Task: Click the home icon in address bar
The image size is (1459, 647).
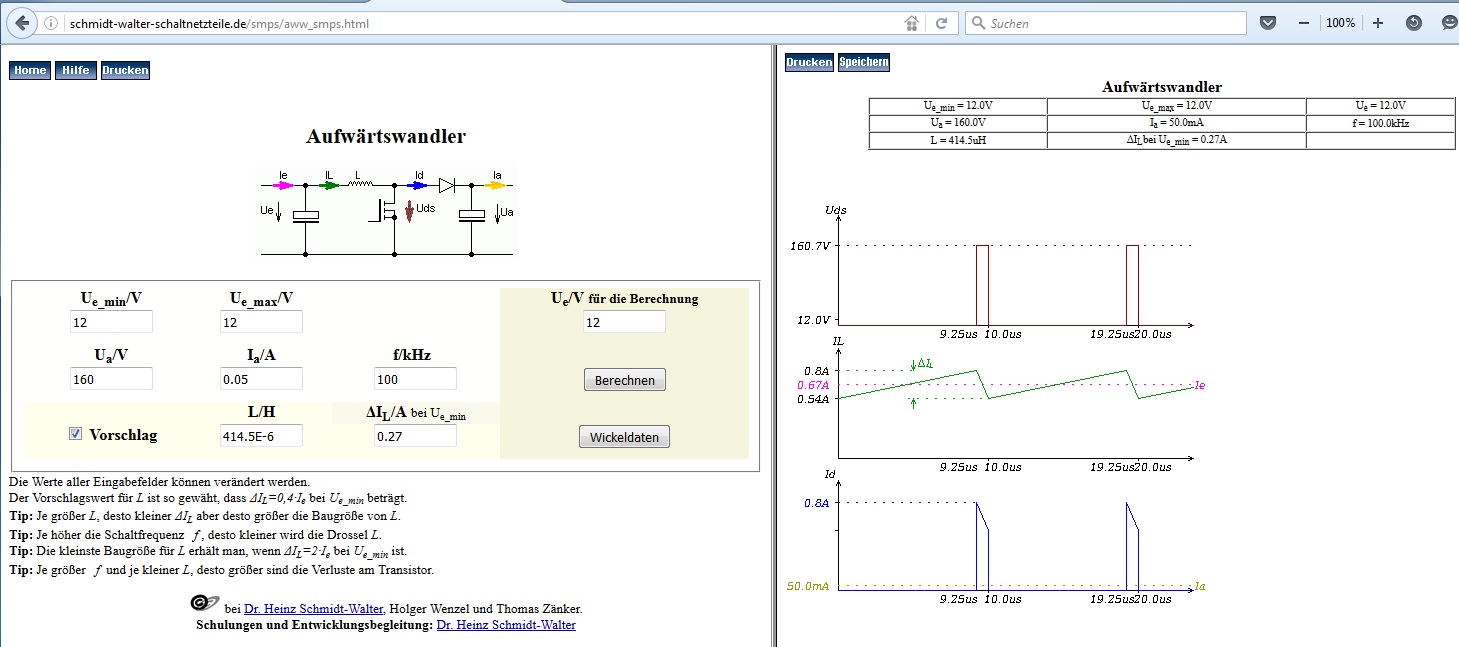Action: coord(911,23)
